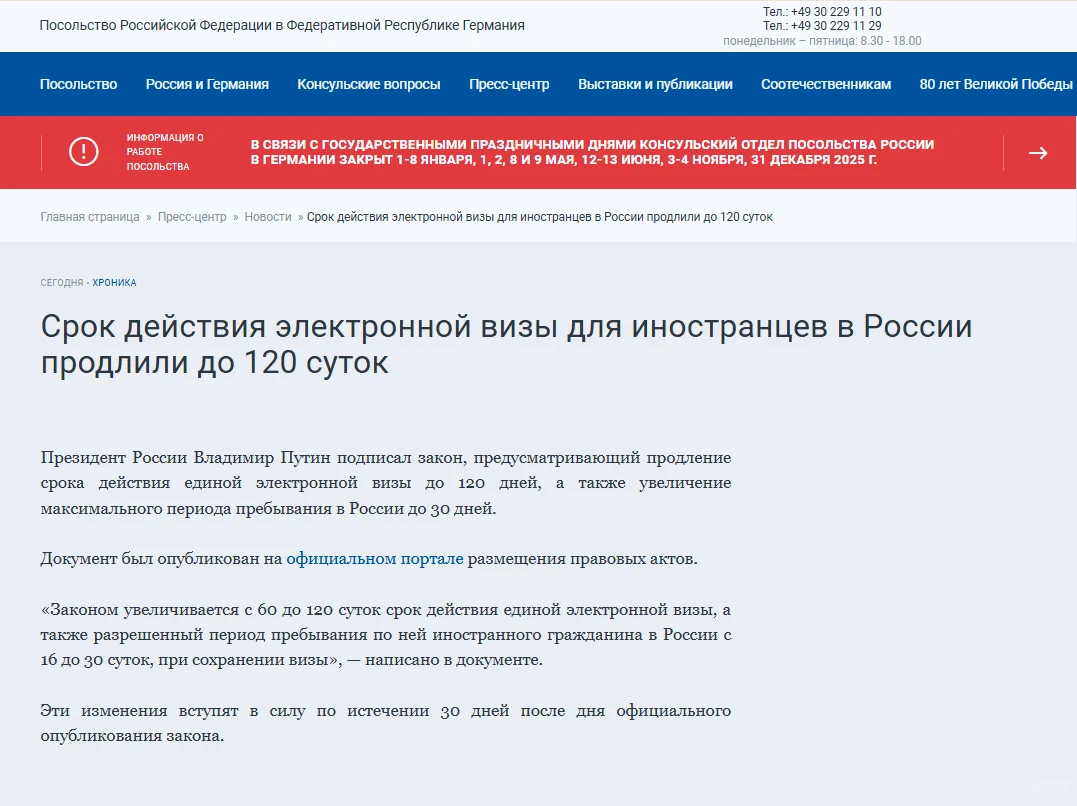Open the 80 лет Великой Победы section
Viewport: 1077px width, 806px height.
(996, 84)
